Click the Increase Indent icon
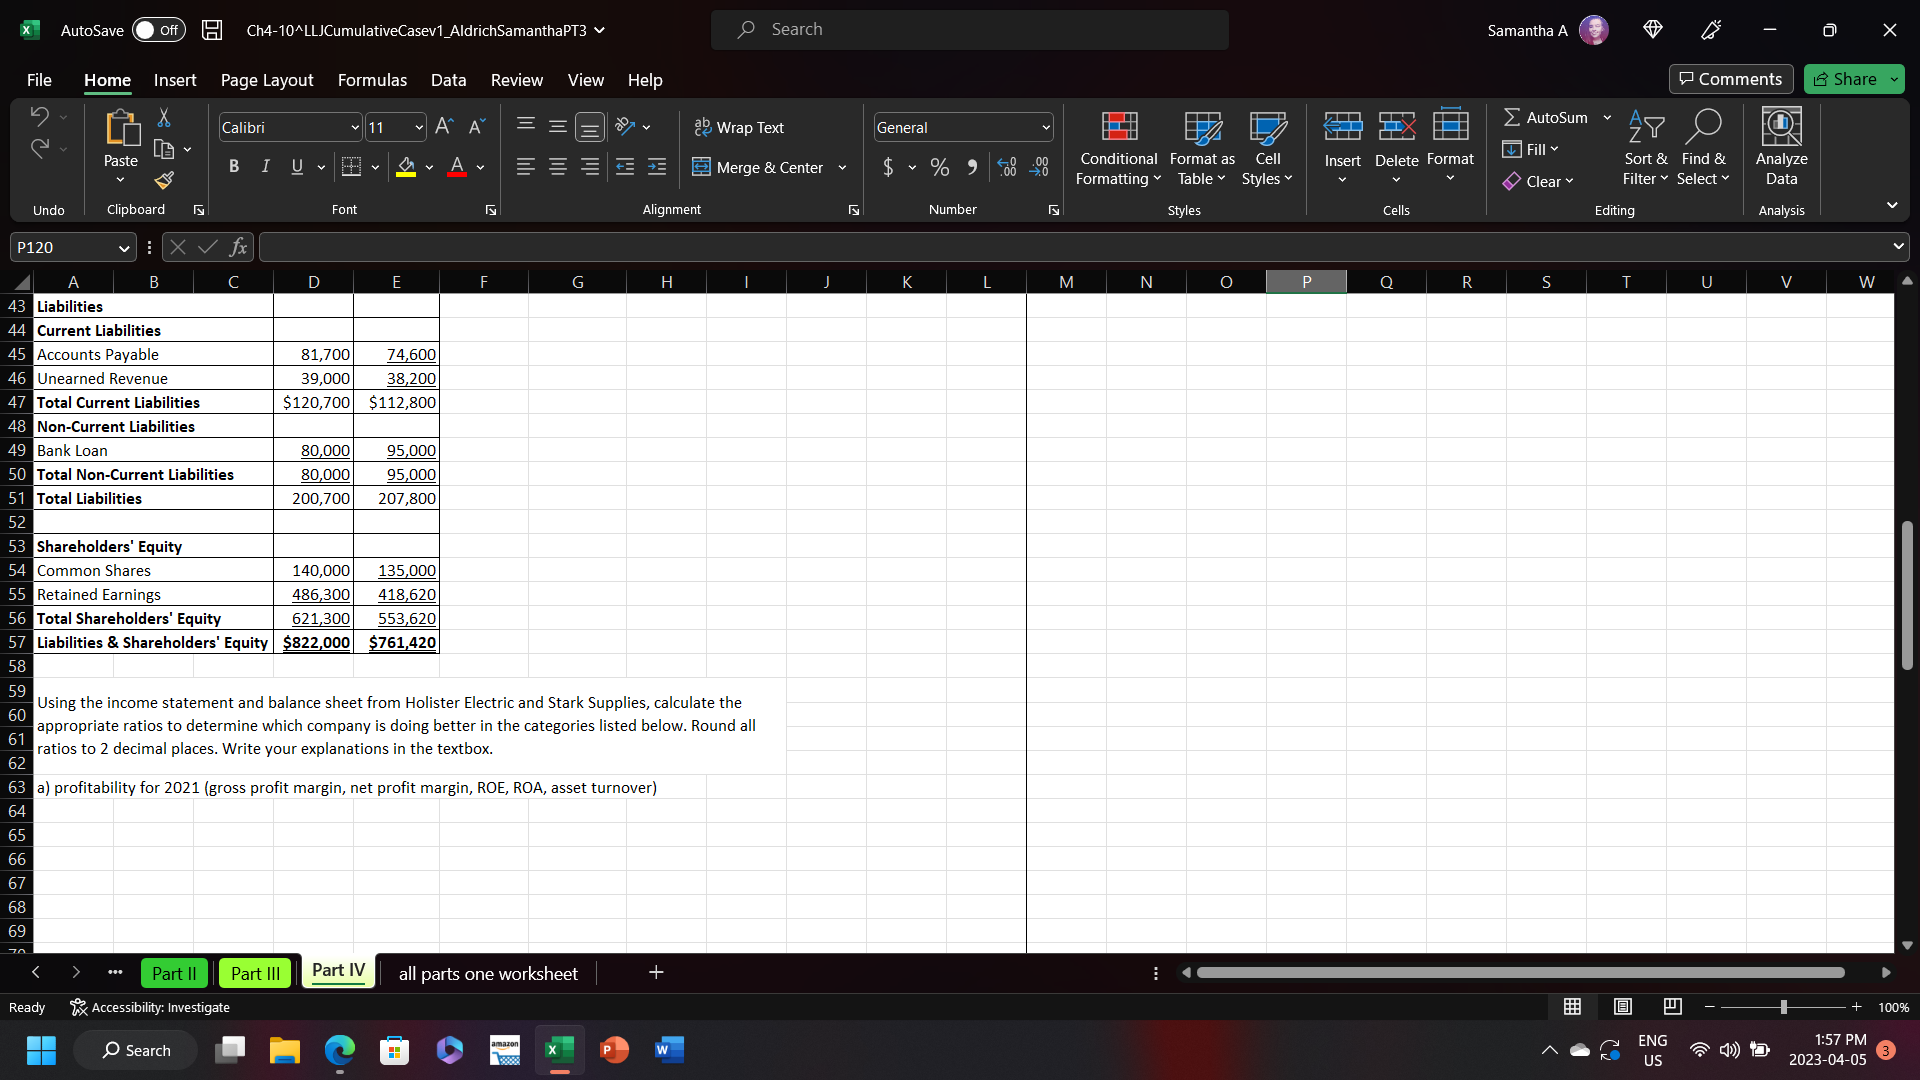 tap(657, 168)
